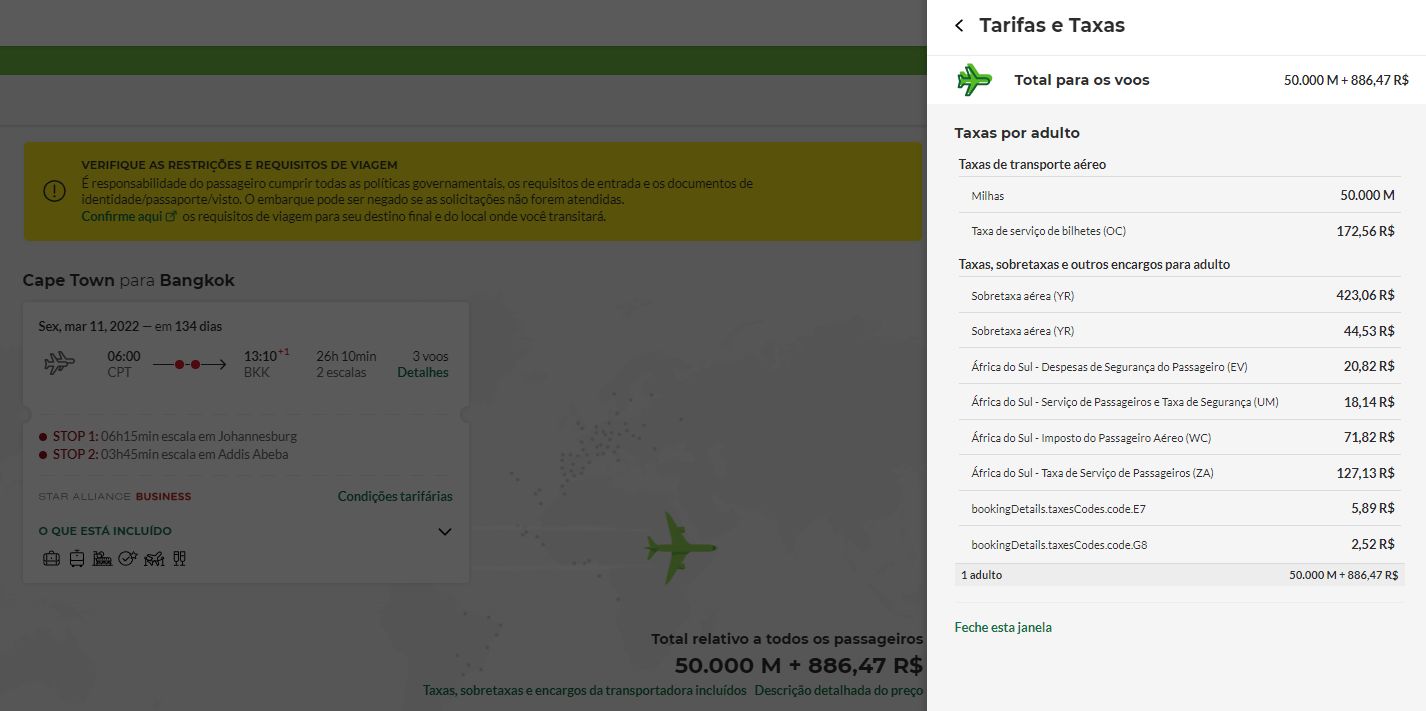Click the 26h 10min duration text

pos(346,356)
